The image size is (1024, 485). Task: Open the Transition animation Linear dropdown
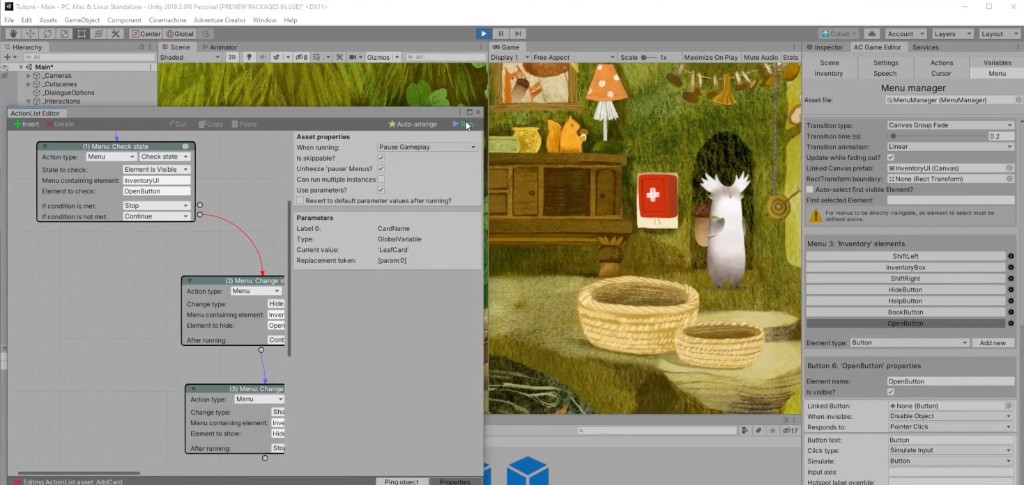click(x=951, y=147)
